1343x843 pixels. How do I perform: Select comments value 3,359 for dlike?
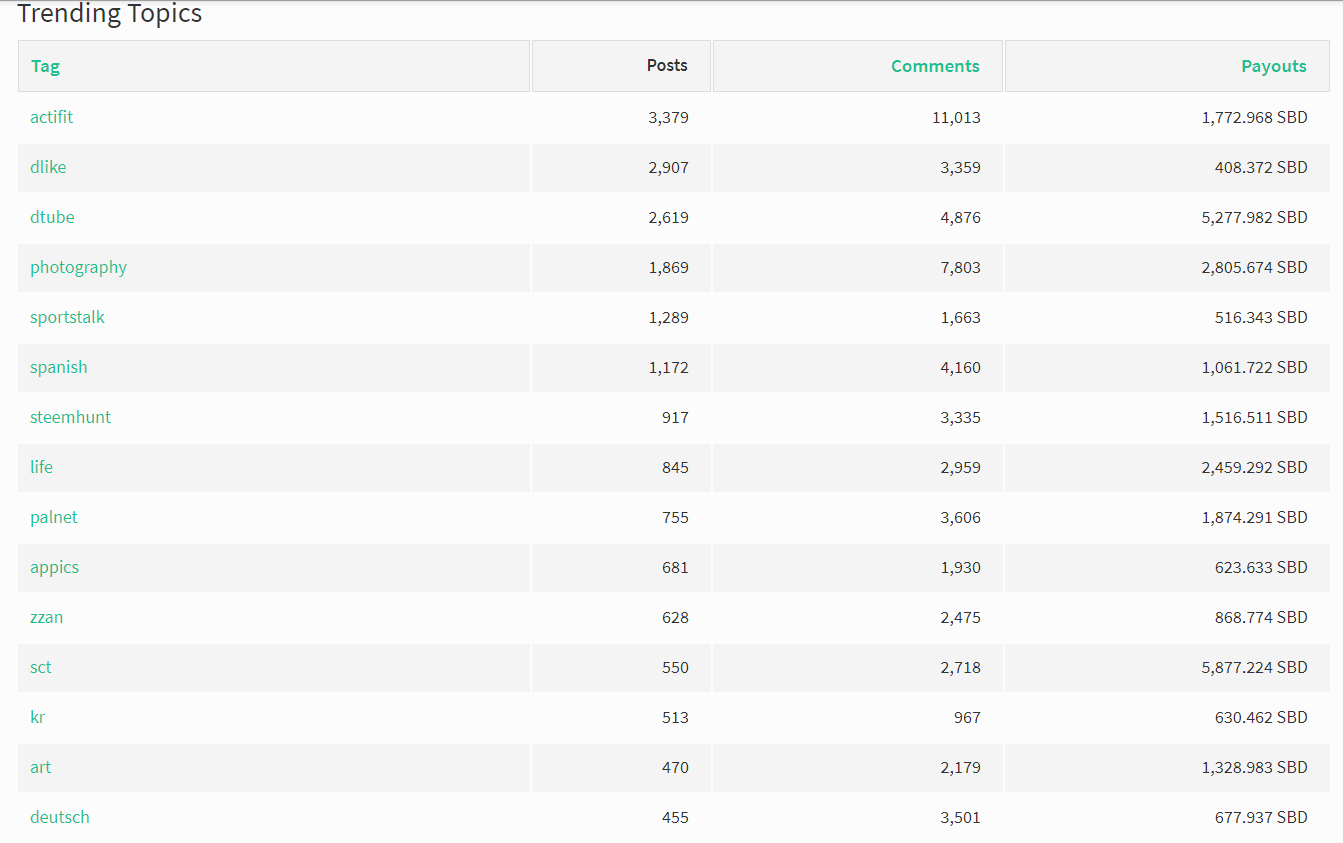click(x=960, y=167)
